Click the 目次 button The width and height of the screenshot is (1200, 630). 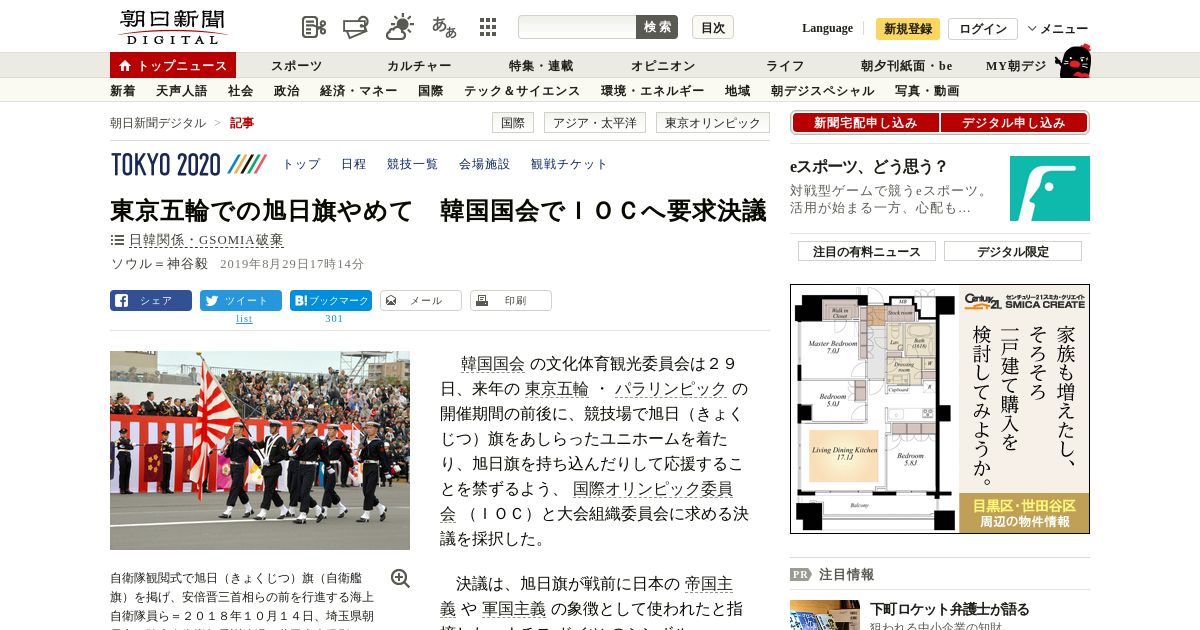713,27
